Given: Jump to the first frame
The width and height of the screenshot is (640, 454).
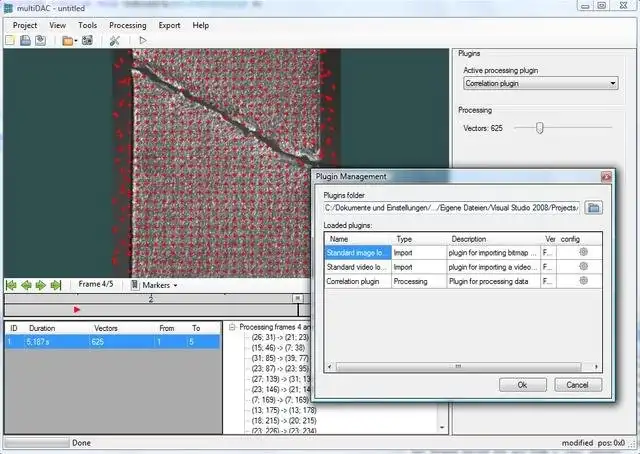Looking at the screenshot, I should [11, 285].
